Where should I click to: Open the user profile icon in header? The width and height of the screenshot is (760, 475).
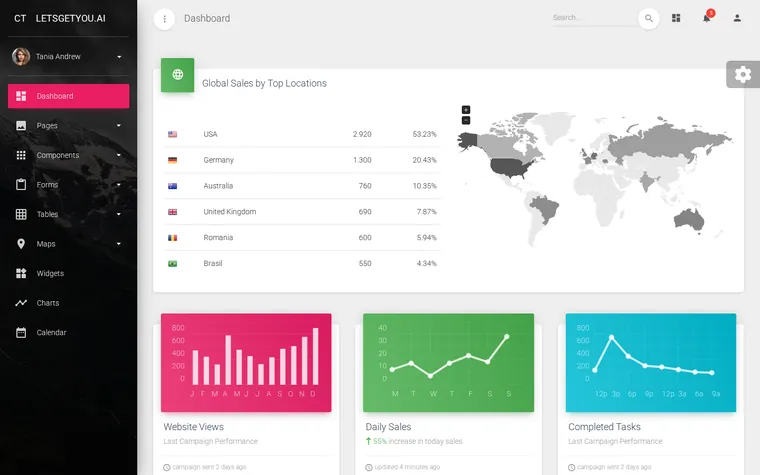pos(737,18)
